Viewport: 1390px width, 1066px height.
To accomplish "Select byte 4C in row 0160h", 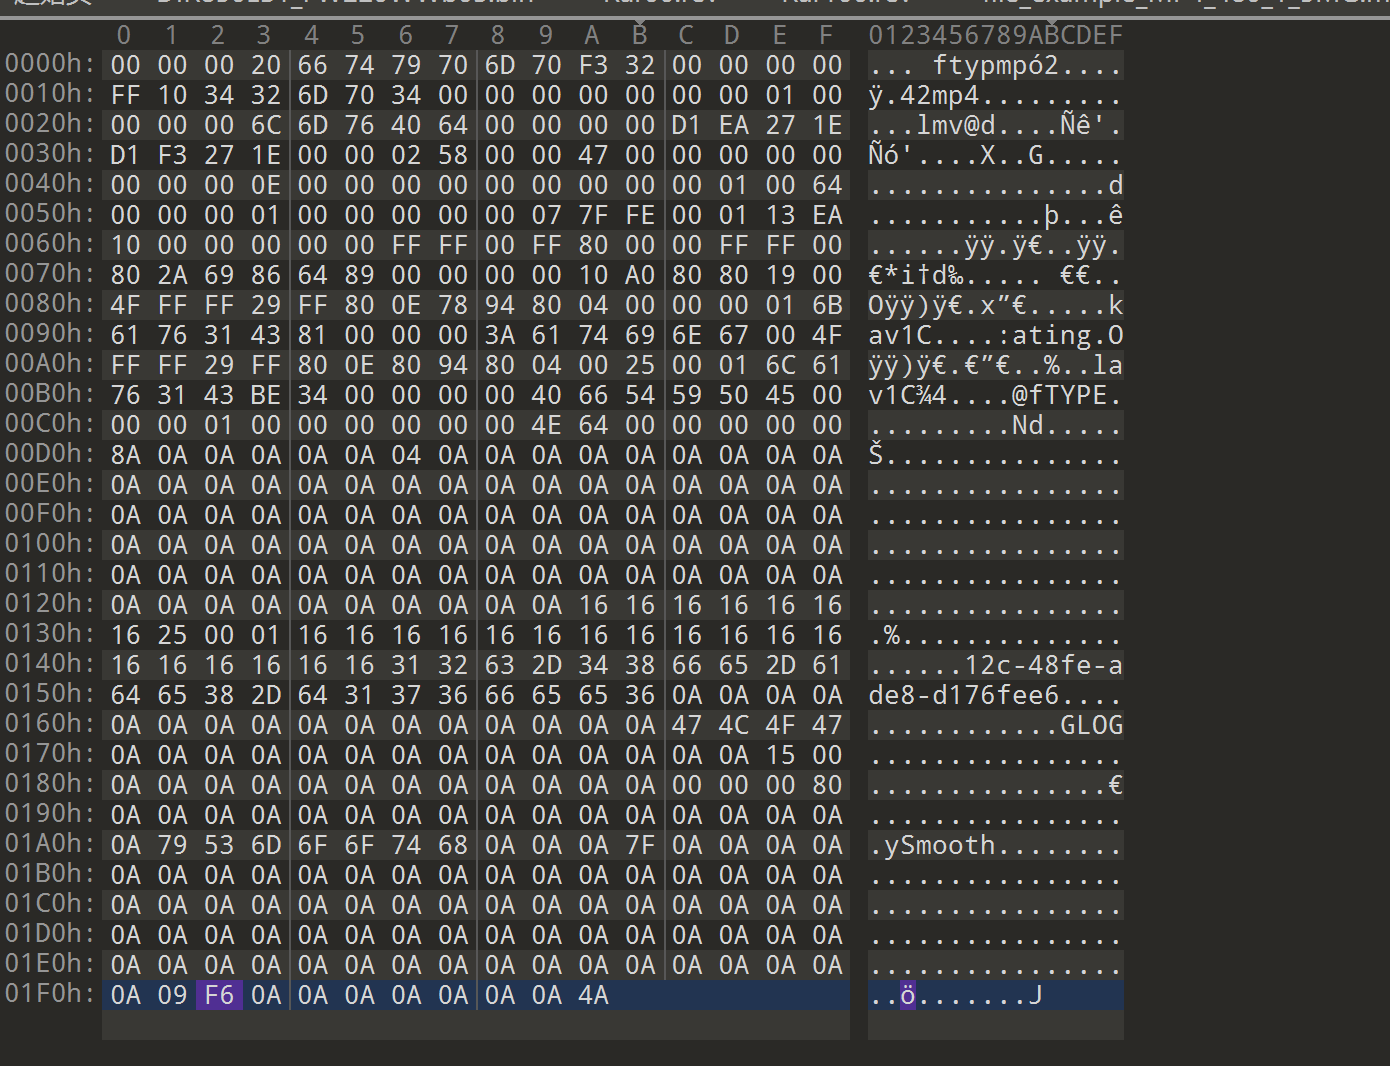I will pyautogui.click(x=733, y=725).
